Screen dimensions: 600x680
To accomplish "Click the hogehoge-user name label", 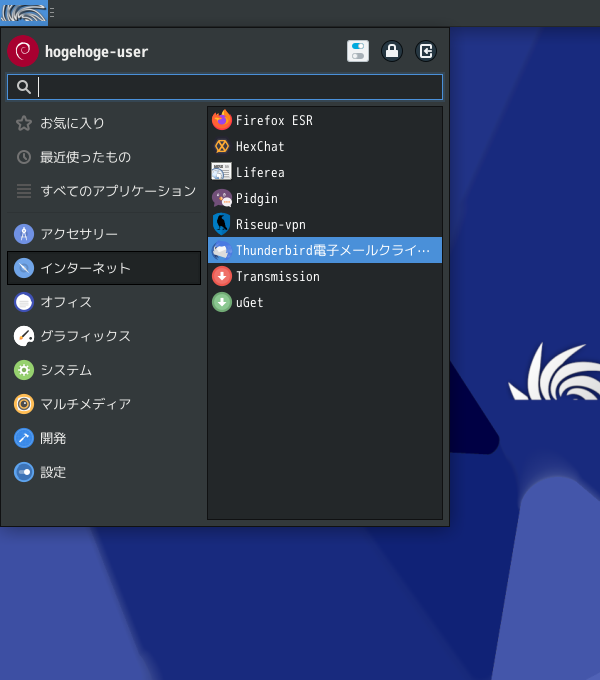I will [x=96, y=52].
